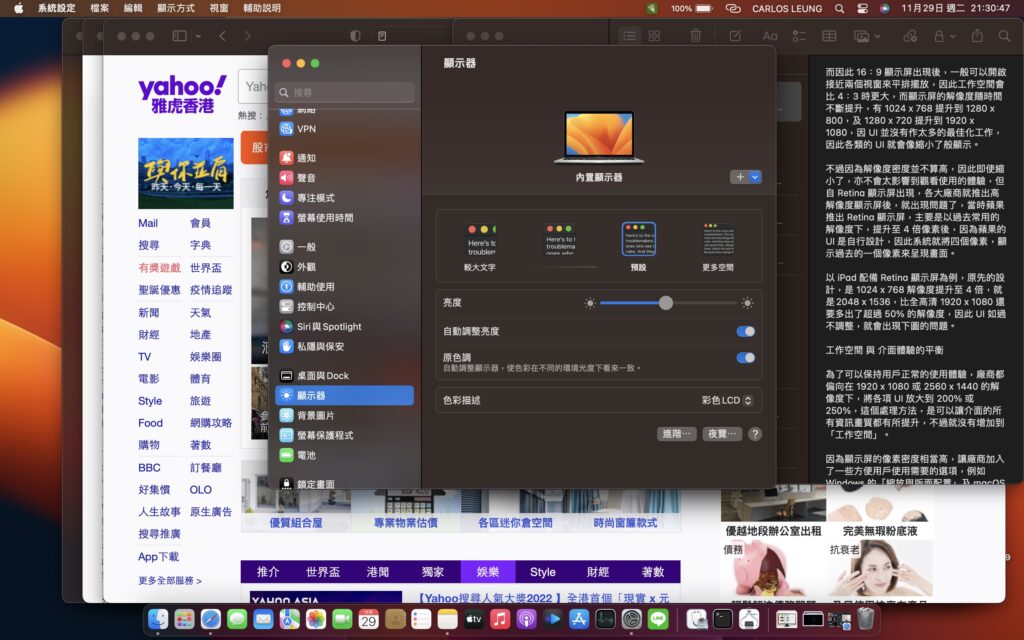Open 螢幕使用時間 (Screen Time) in the sidebar
1024x640 pixels.
pyautogui.click(x=344, y=217)
